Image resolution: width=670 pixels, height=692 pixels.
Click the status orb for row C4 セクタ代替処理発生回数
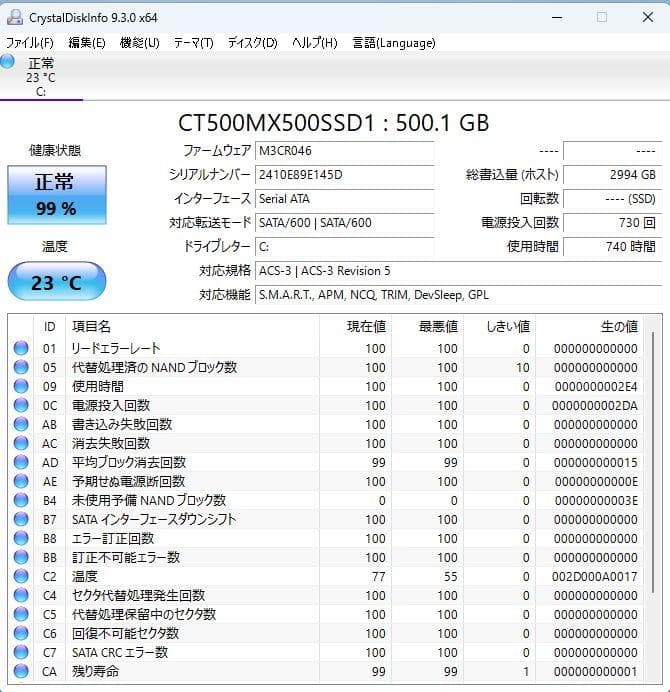tap(21, 595)
